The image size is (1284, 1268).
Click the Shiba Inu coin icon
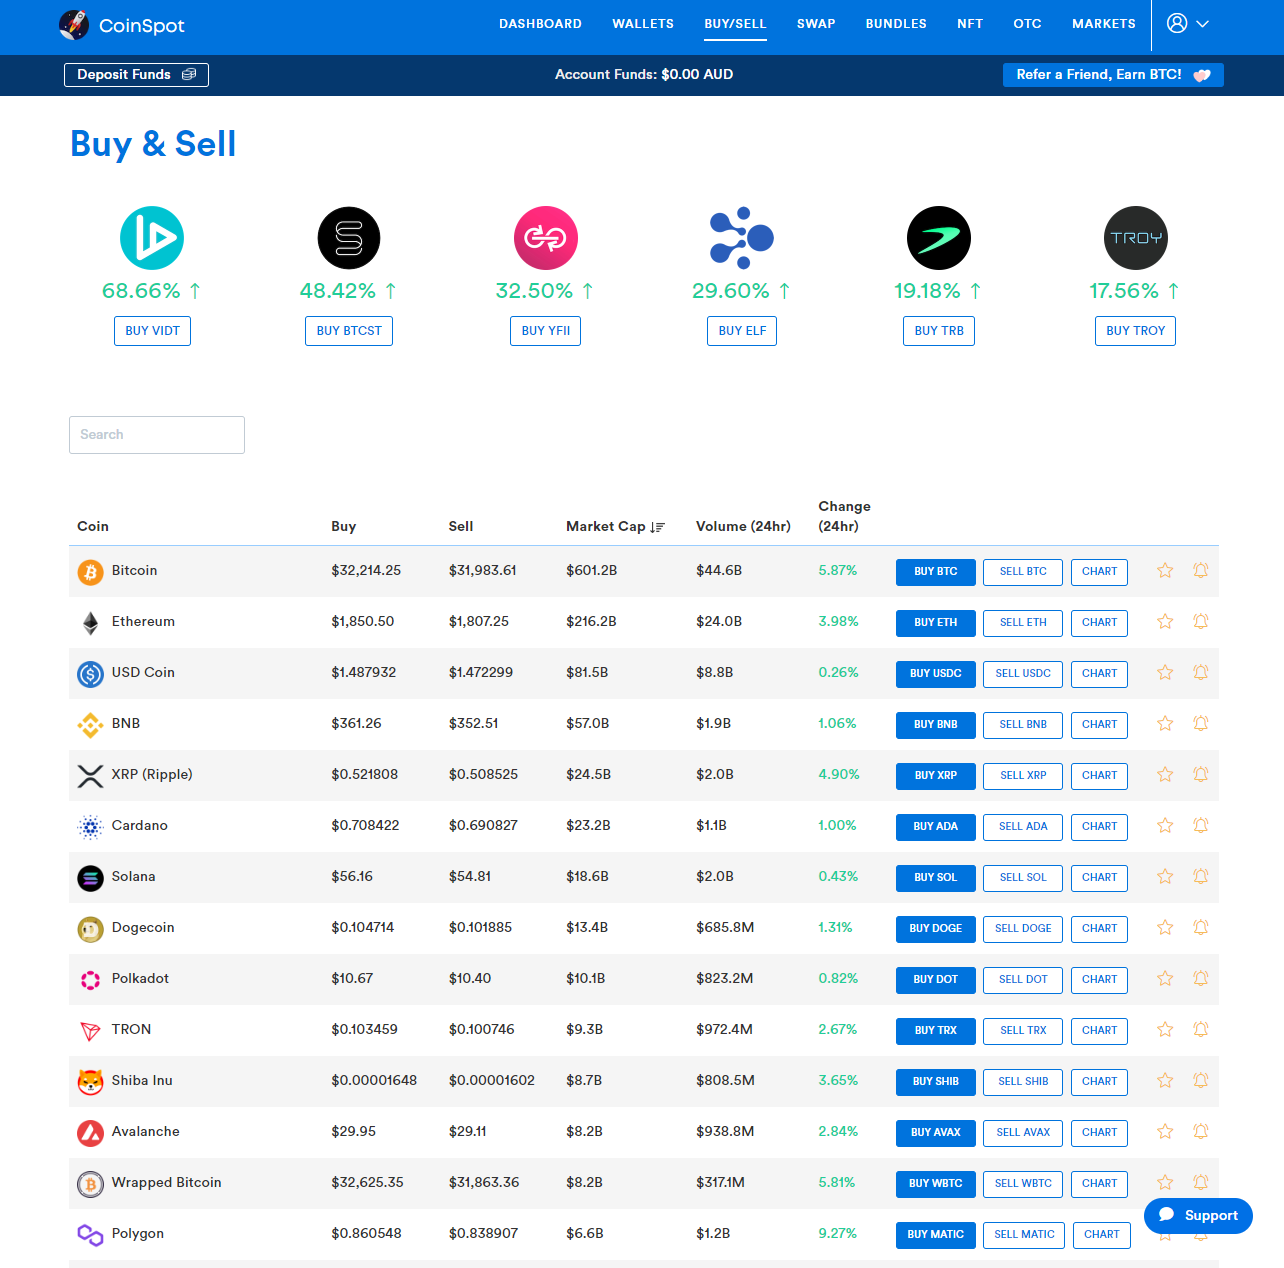click(x=90, y=1082)
